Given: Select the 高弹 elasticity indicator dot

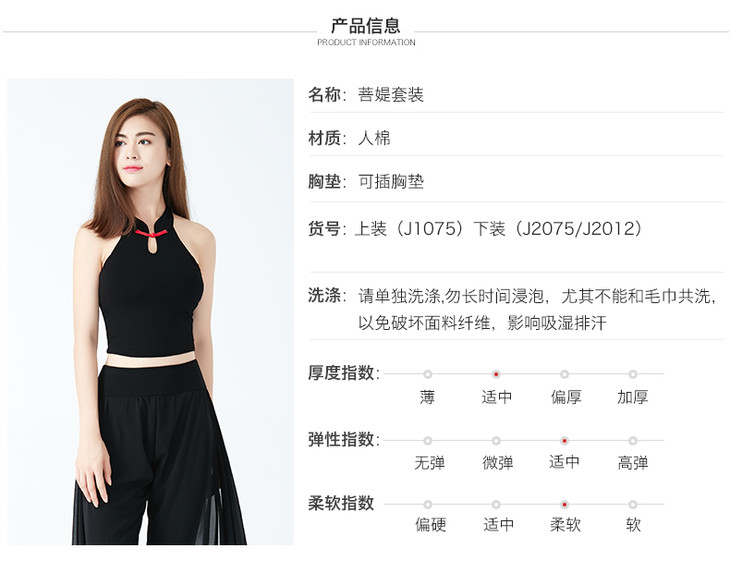Looking at the screenshot, I should 632,440.
